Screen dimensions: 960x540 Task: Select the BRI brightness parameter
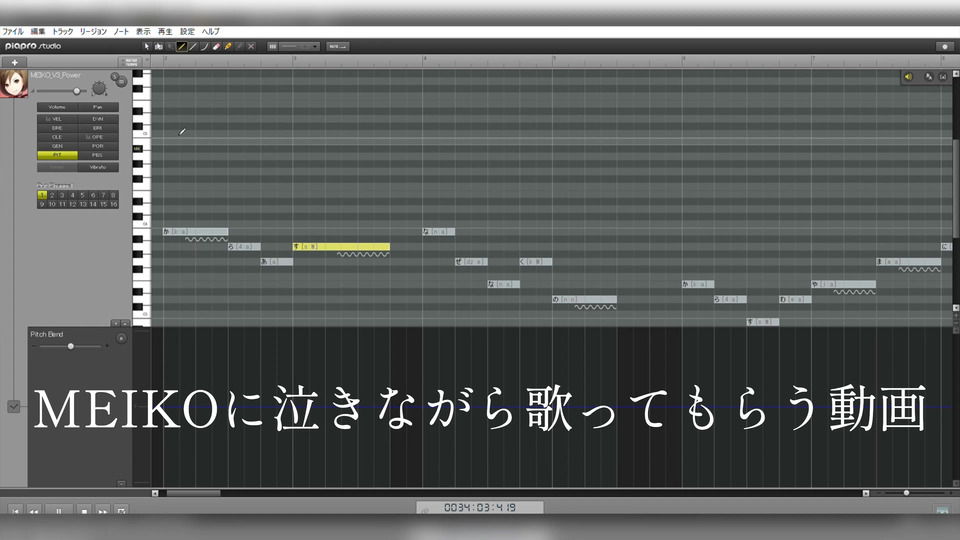pos(98,128)
